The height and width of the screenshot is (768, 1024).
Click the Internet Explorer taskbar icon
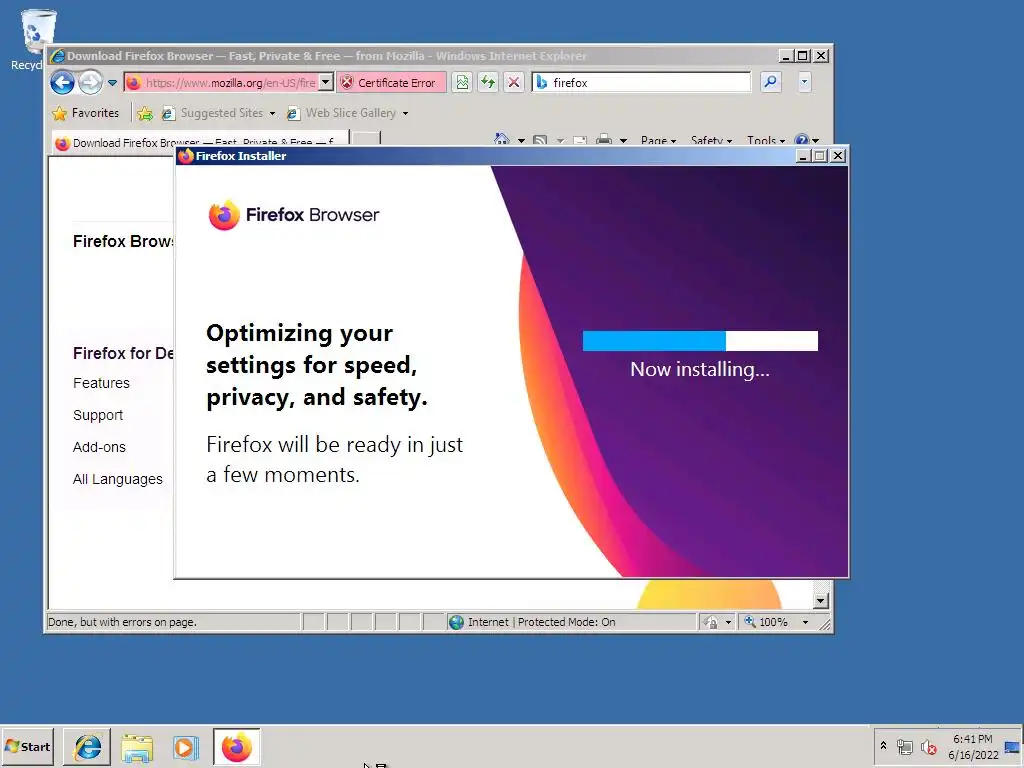[88, 747]
